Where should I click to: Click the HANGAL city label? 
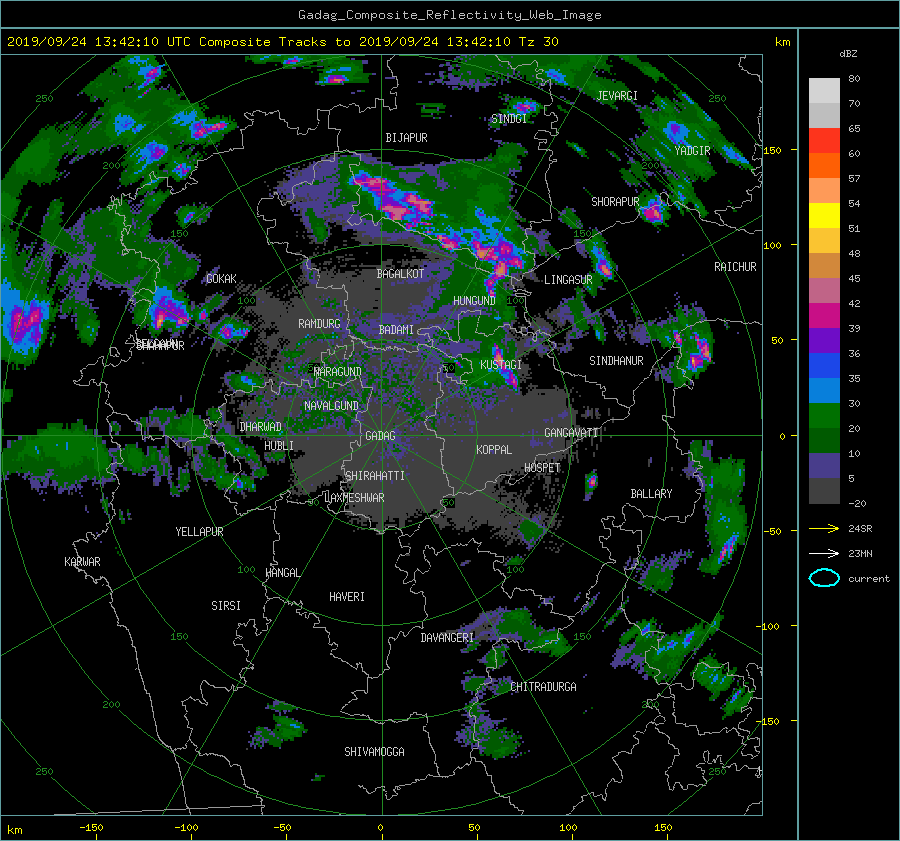click(x=282, y=573)
